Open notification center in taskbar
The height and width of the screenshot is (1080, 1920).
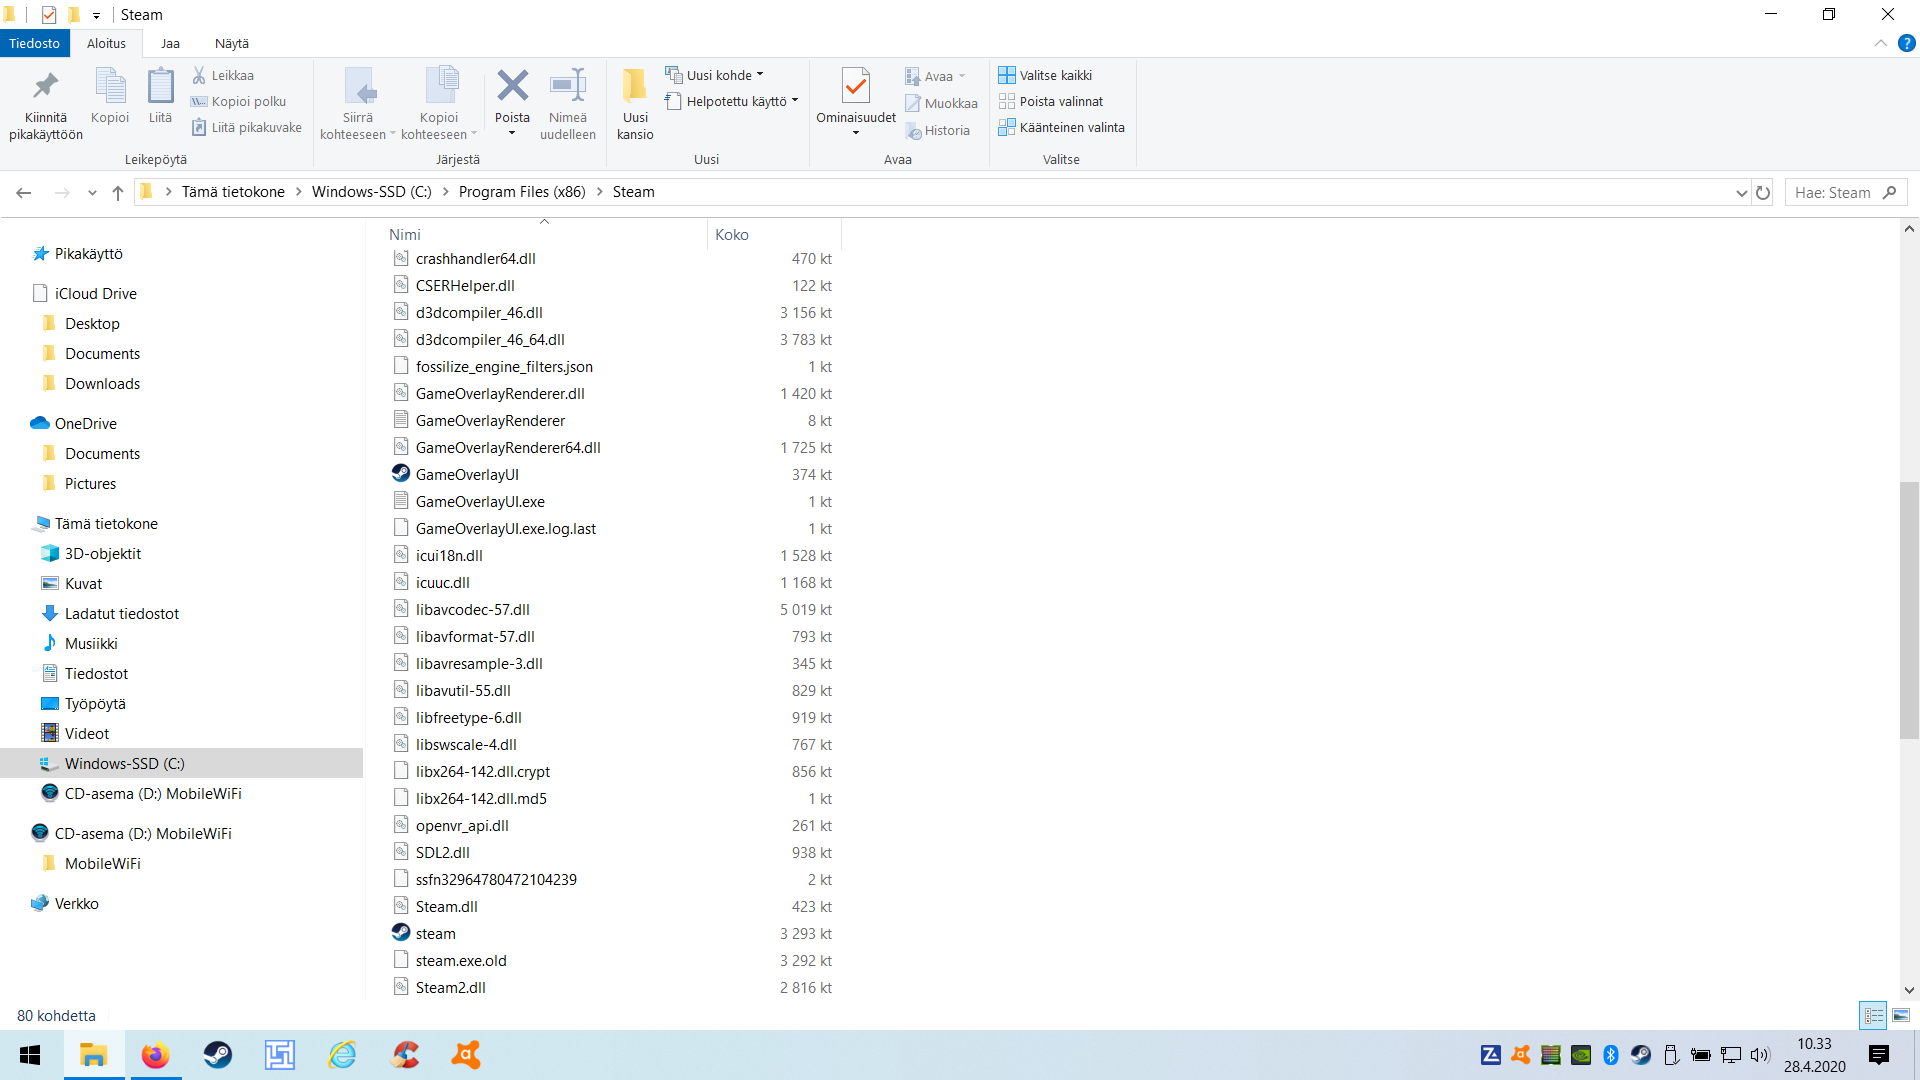point(1879,1055)
